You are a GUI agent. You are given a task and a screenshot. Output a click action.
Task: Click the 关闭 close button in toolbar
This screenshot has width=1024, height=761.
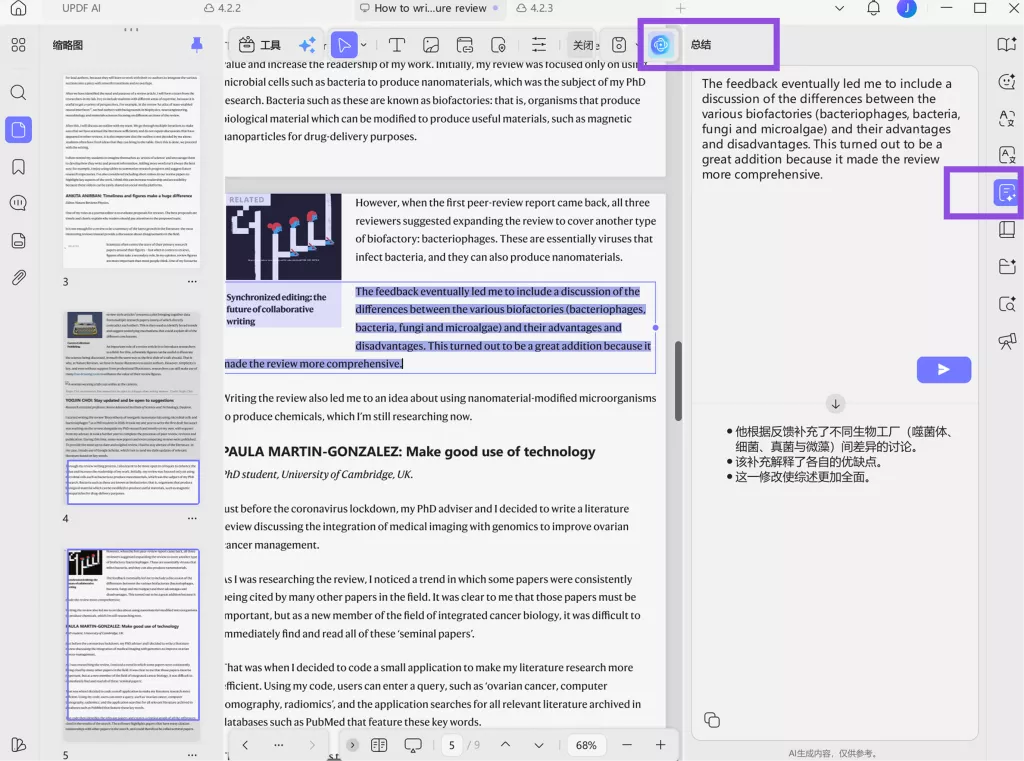pyautogui.click(x=583, y=44)
